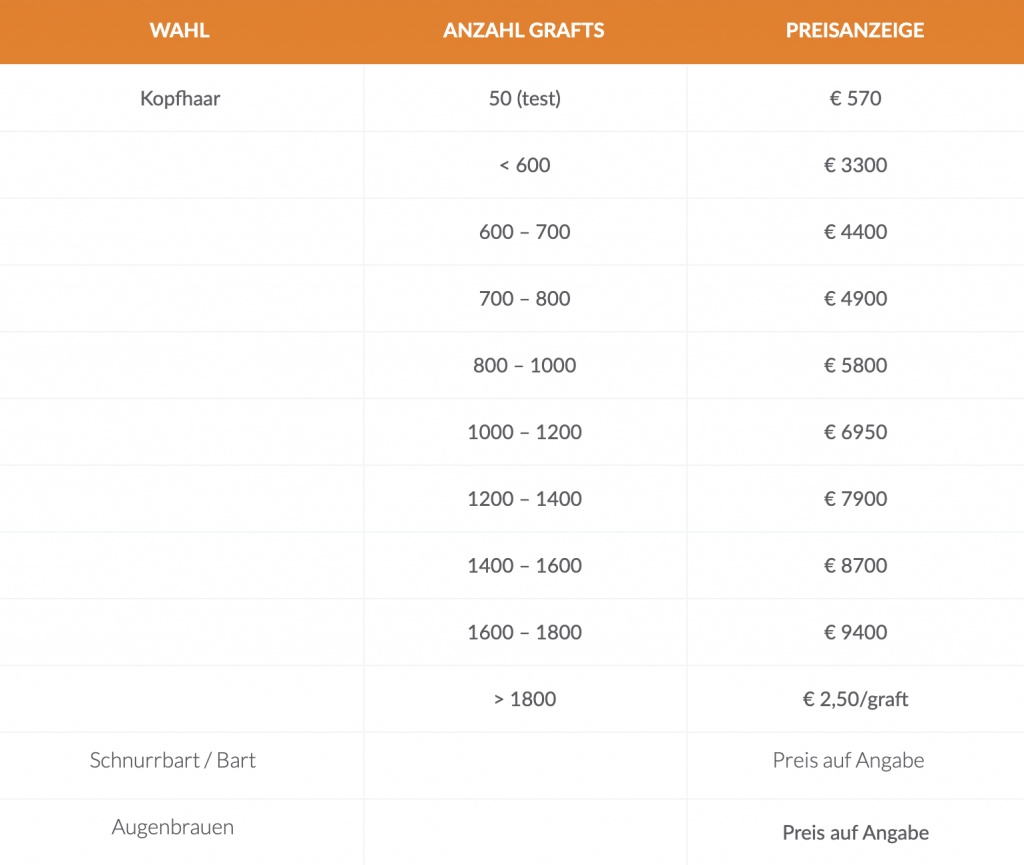Image resolution: width=1024 pixels, height=865 pixels.
Task: Click the € 5800 price cell
Action: (855, 365)
